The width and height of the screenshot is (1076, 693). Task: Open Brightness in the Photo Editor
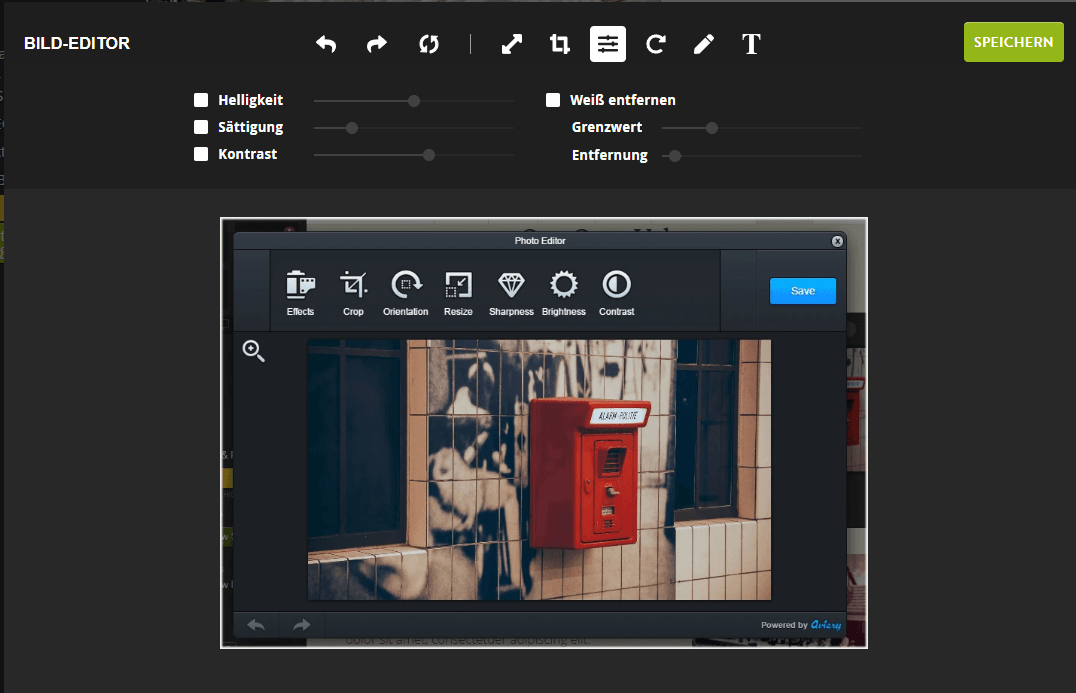564,293
